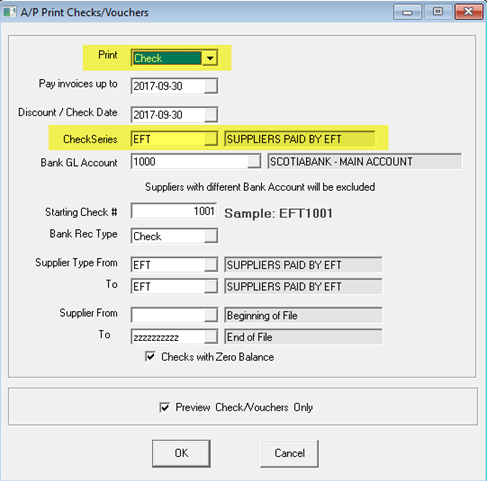Click the lookup button beside Pay invoices up to

click(x=211, y=86)
